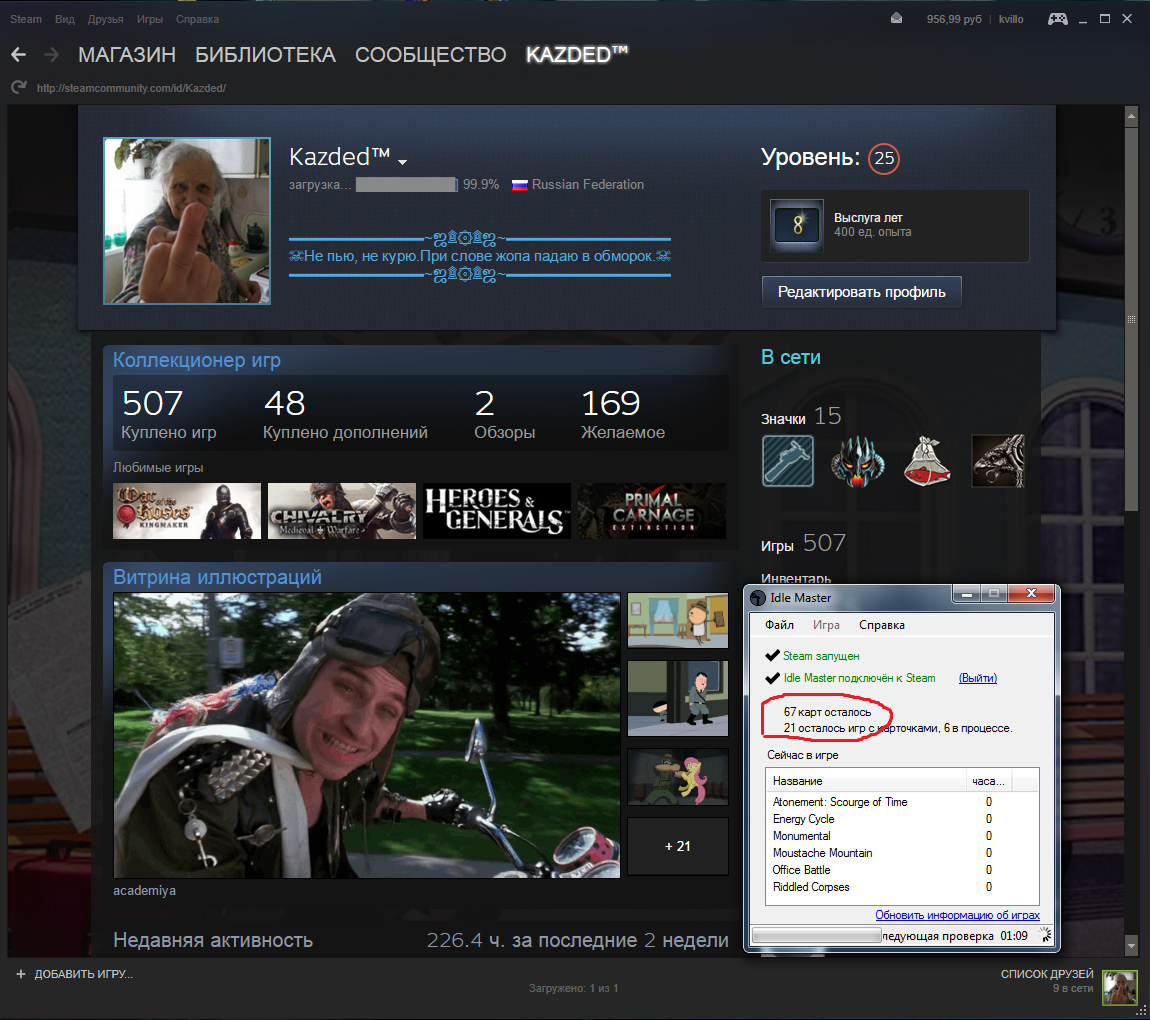
Task: Open the red fish bag badge
Action: point(927,461)
